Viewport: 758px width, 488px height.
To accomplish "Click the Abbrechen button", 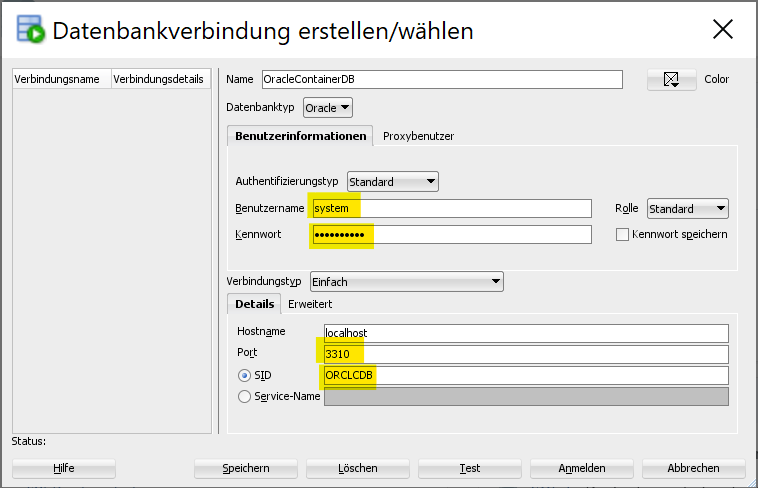I will [693, 468].
